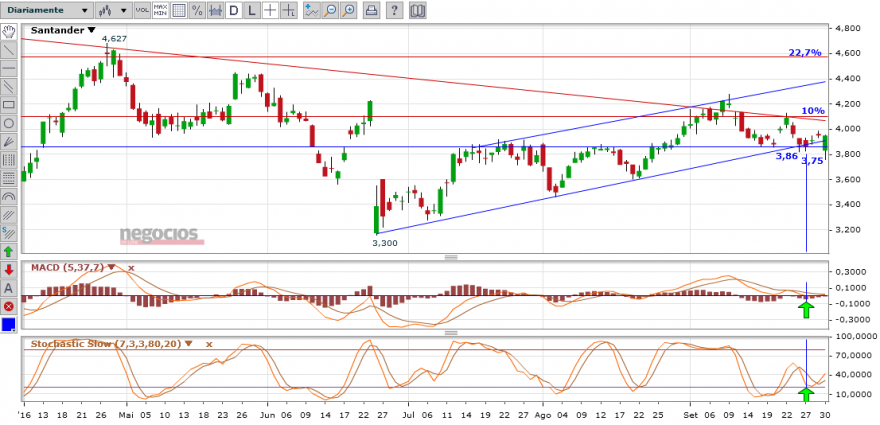
Task: Add a new indicator to chart
Action: (312, 10)
